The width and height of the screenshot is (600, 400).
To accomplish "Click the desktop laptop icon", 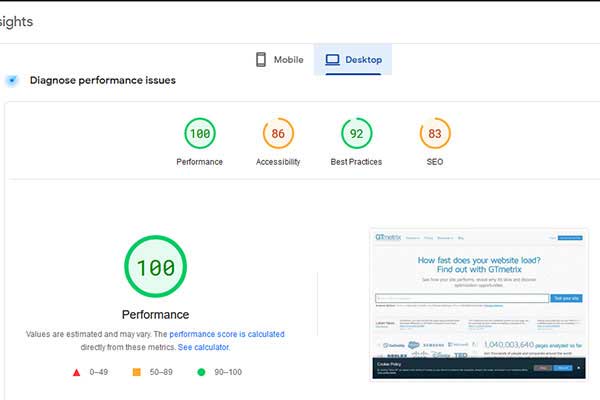I will point(332,60).
